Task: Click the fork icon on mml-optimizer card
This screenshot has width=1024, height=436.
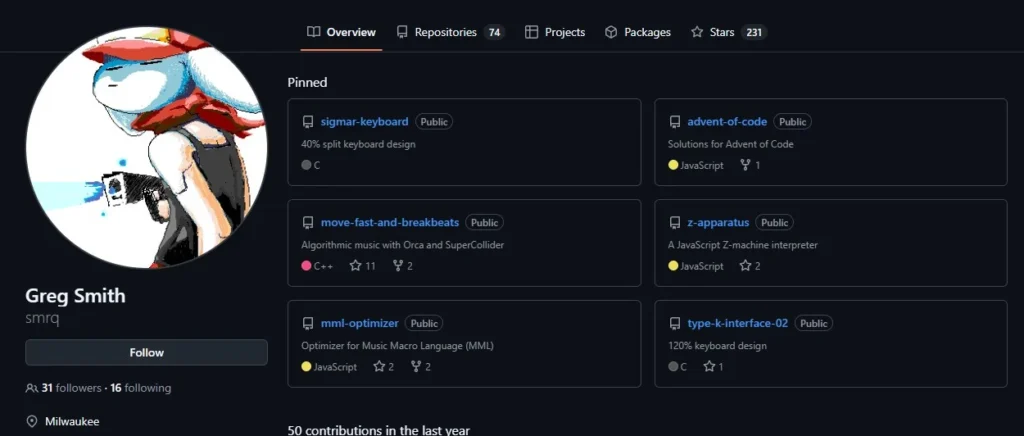Action: (416, 367)
